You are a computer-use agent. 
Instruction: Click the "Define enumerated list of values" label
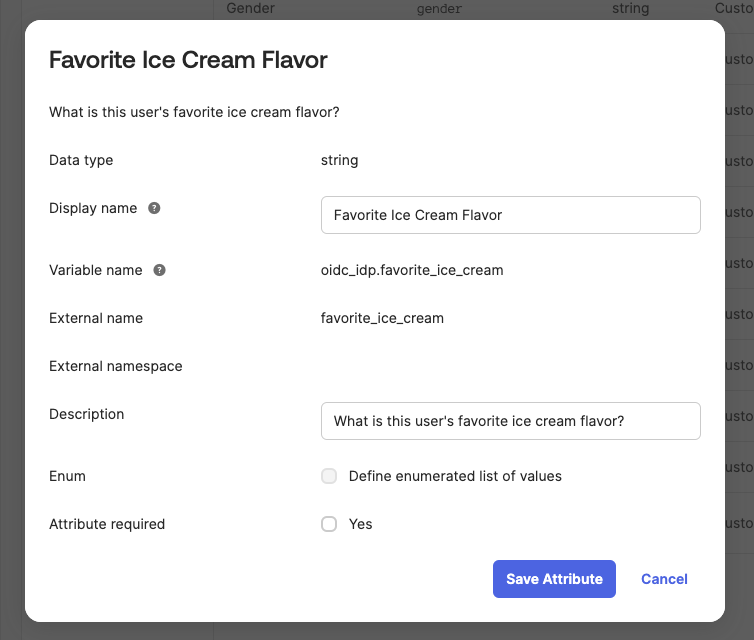455,476
